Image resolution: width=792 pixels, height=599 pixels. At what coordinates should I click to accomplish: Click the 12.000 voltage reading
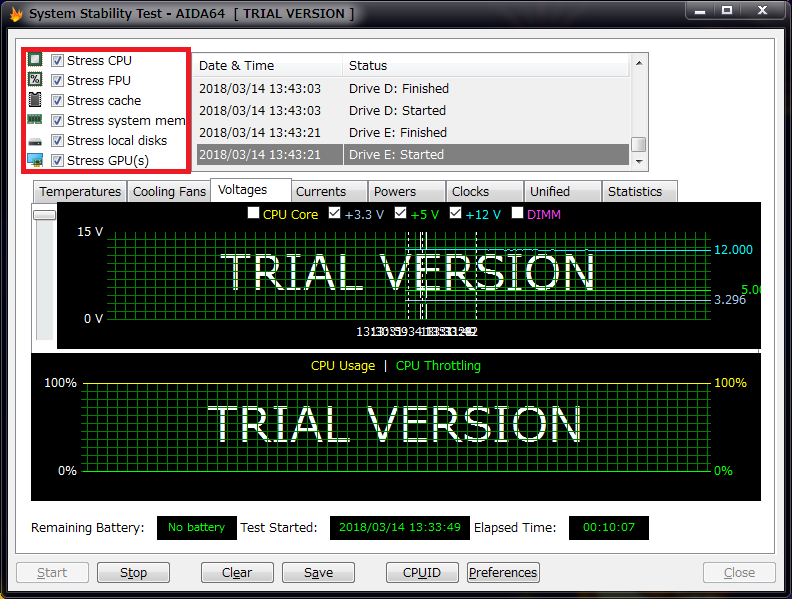[733, 249]
